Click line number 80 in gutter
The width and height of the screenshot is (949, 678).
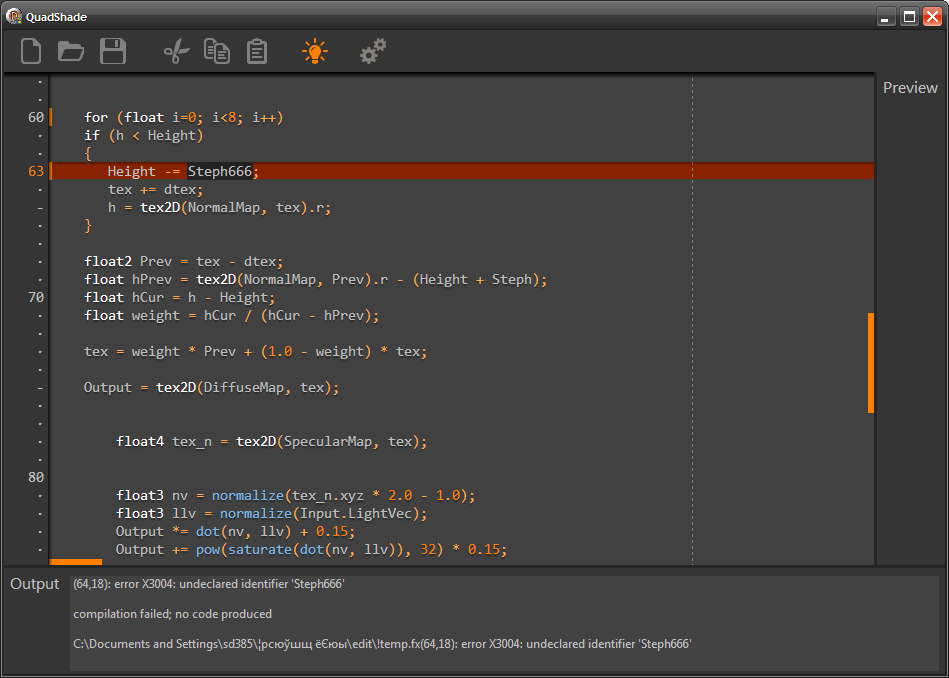pyautogui.click(x=36, y=477)
